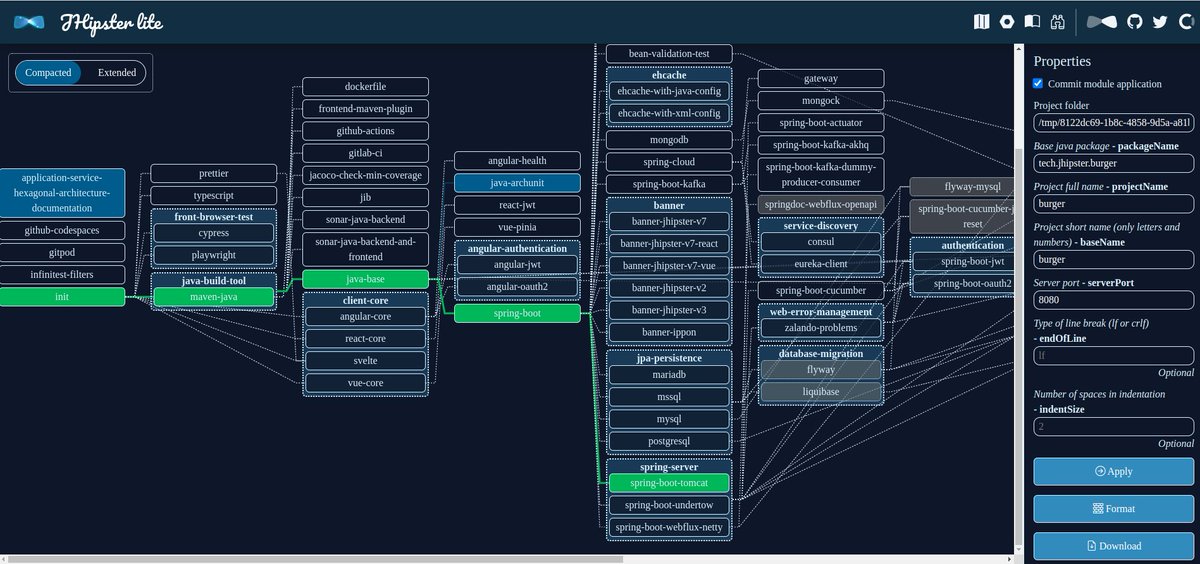Select the sonar-java-backend module
Viewport: 1200px width, 564px height.
[365, 219]
